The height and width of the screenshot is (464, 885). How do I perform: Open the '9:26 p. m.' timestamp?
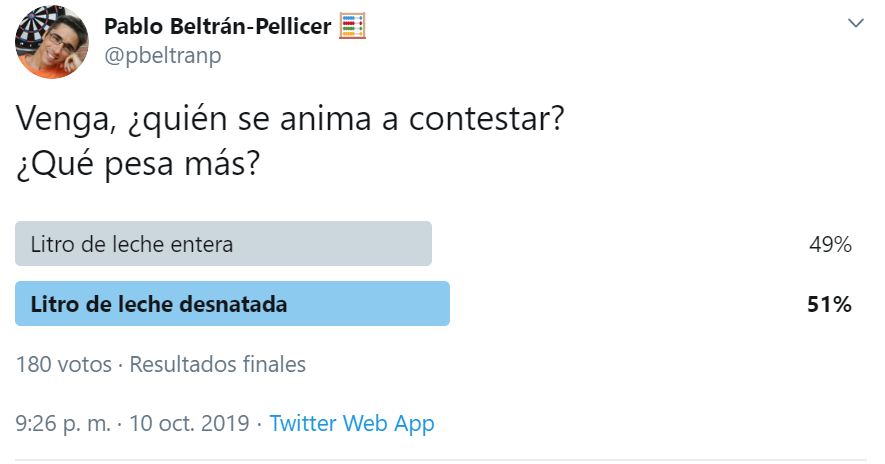pos(63,423)
